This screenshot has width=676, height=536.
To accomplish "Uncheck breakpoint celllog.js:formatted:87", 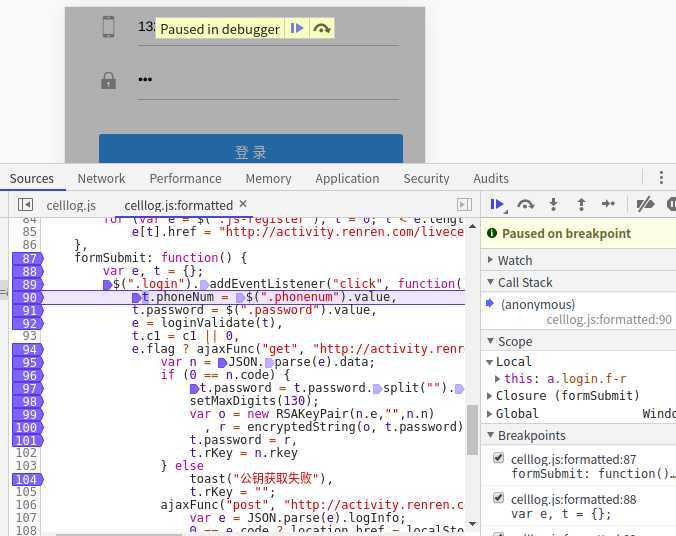I will point(498,458).
